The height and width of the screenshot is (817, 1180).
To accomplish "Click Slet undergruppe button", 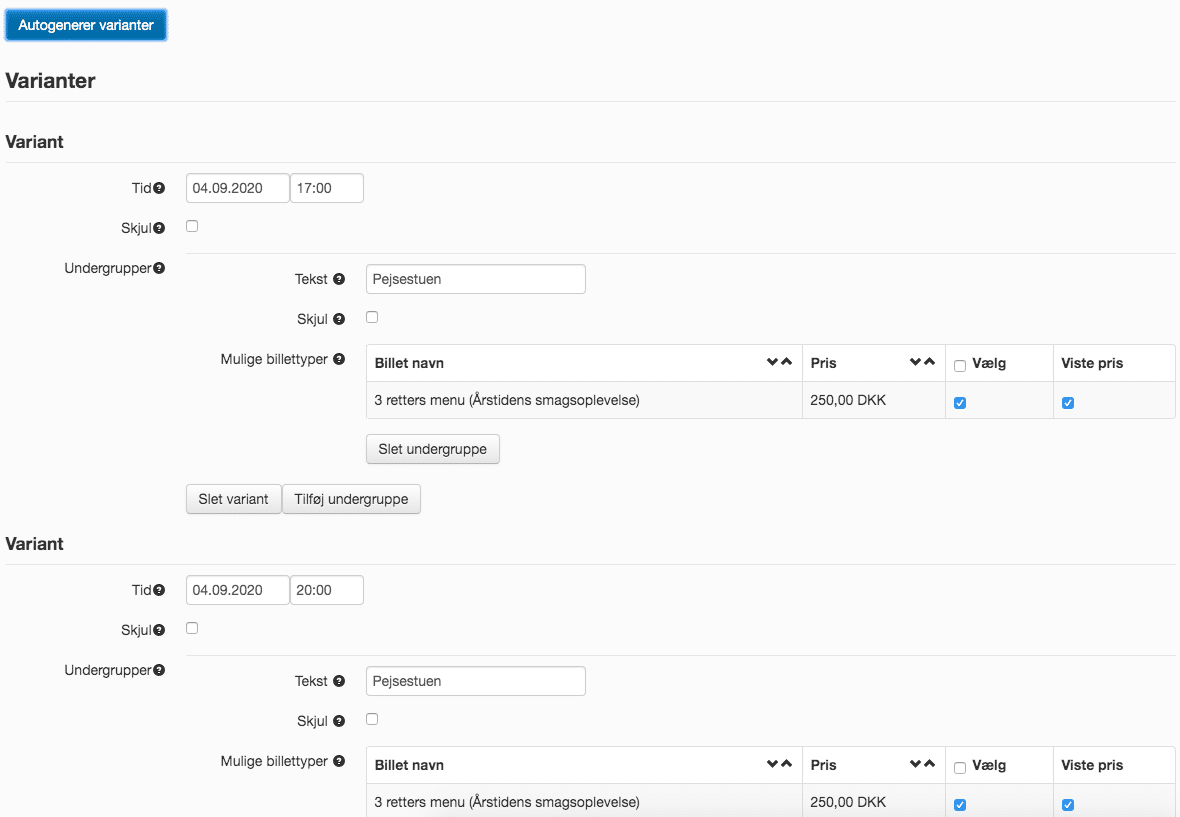I will (433, 449).
